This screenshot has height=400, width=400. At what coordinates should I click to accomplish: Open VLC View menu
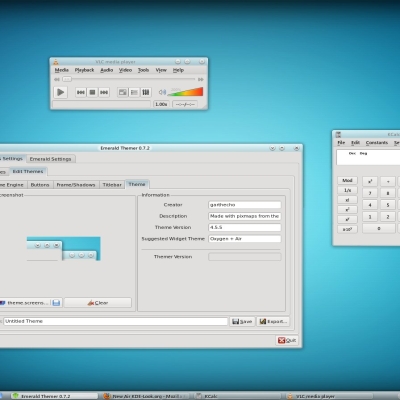click(161, 70)
